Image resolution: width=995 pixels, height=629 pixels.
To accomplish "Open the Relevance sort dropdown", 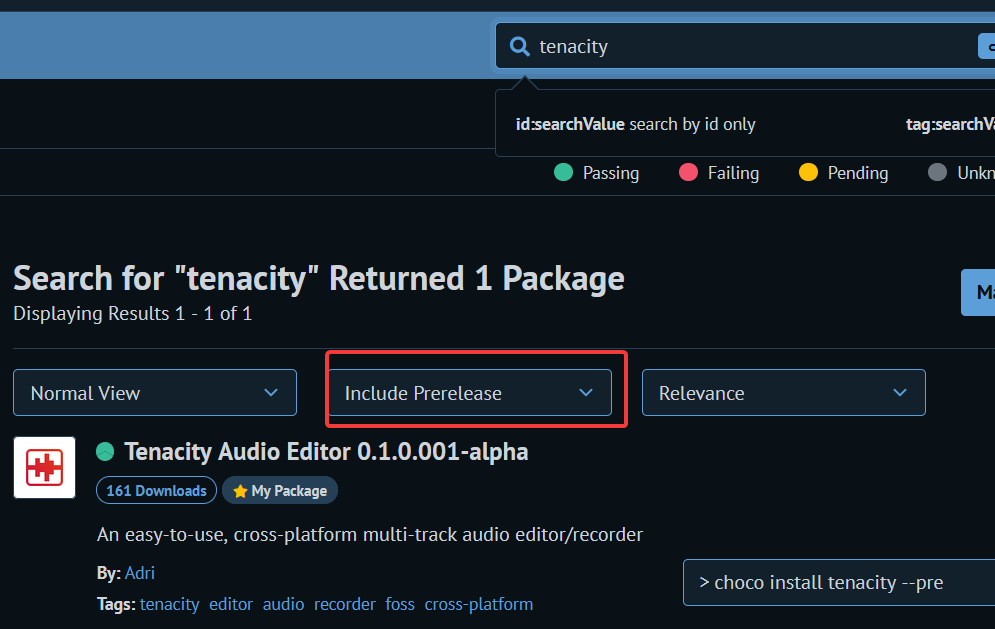I will pos(783,392).
